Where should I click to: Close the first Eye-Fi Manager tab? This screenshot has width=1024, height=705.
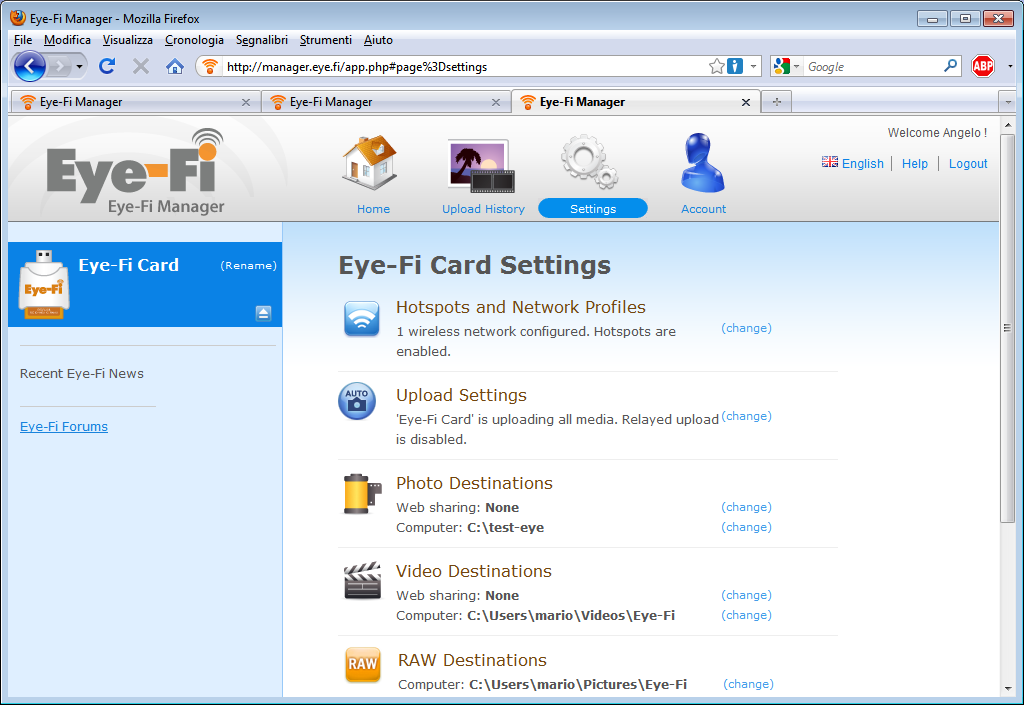point(246,102)
